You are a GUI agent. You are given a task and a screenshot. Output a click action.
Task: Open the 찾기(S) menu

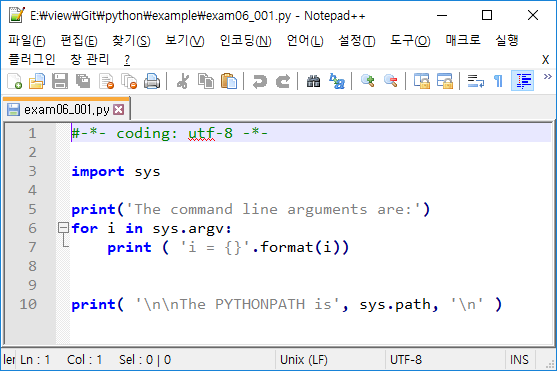131,41
